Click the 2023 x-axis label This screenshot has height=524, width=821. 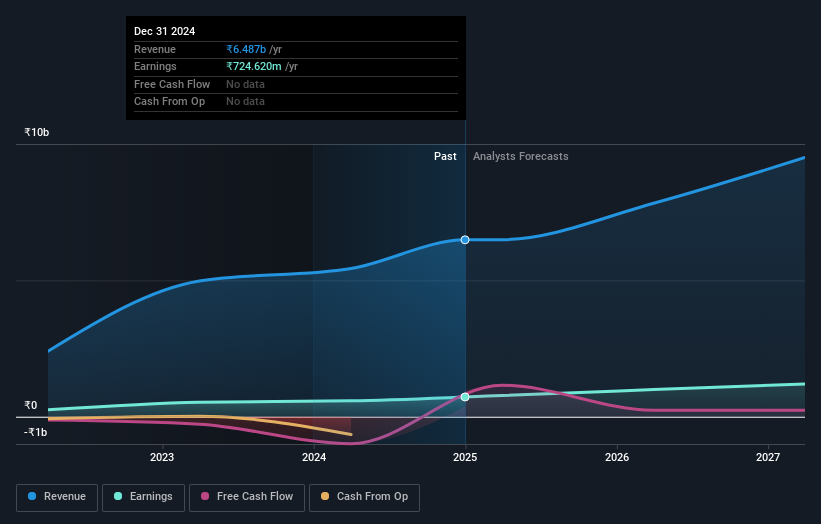coord(162,457)
